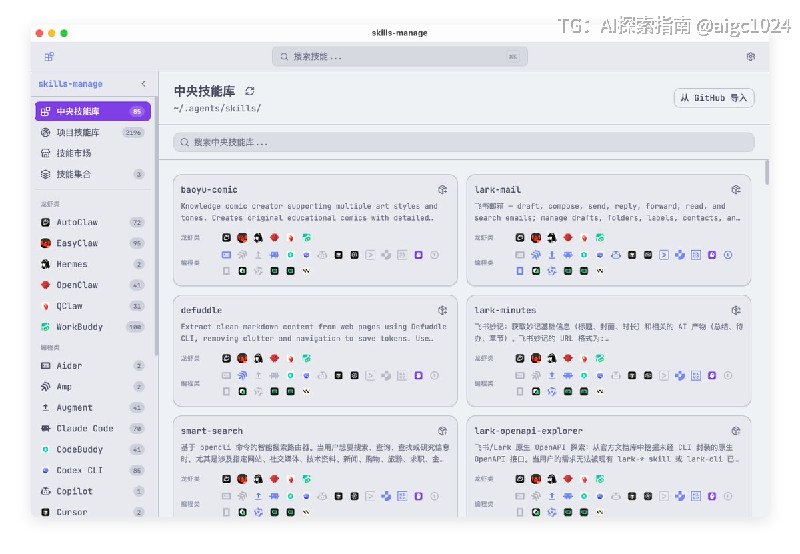Image resolution: width=800 pixels, height=554 pixels.
Task: Click the ~/.agents/skills/ path text
Action: pyautogui.click(x=217, y=108)
